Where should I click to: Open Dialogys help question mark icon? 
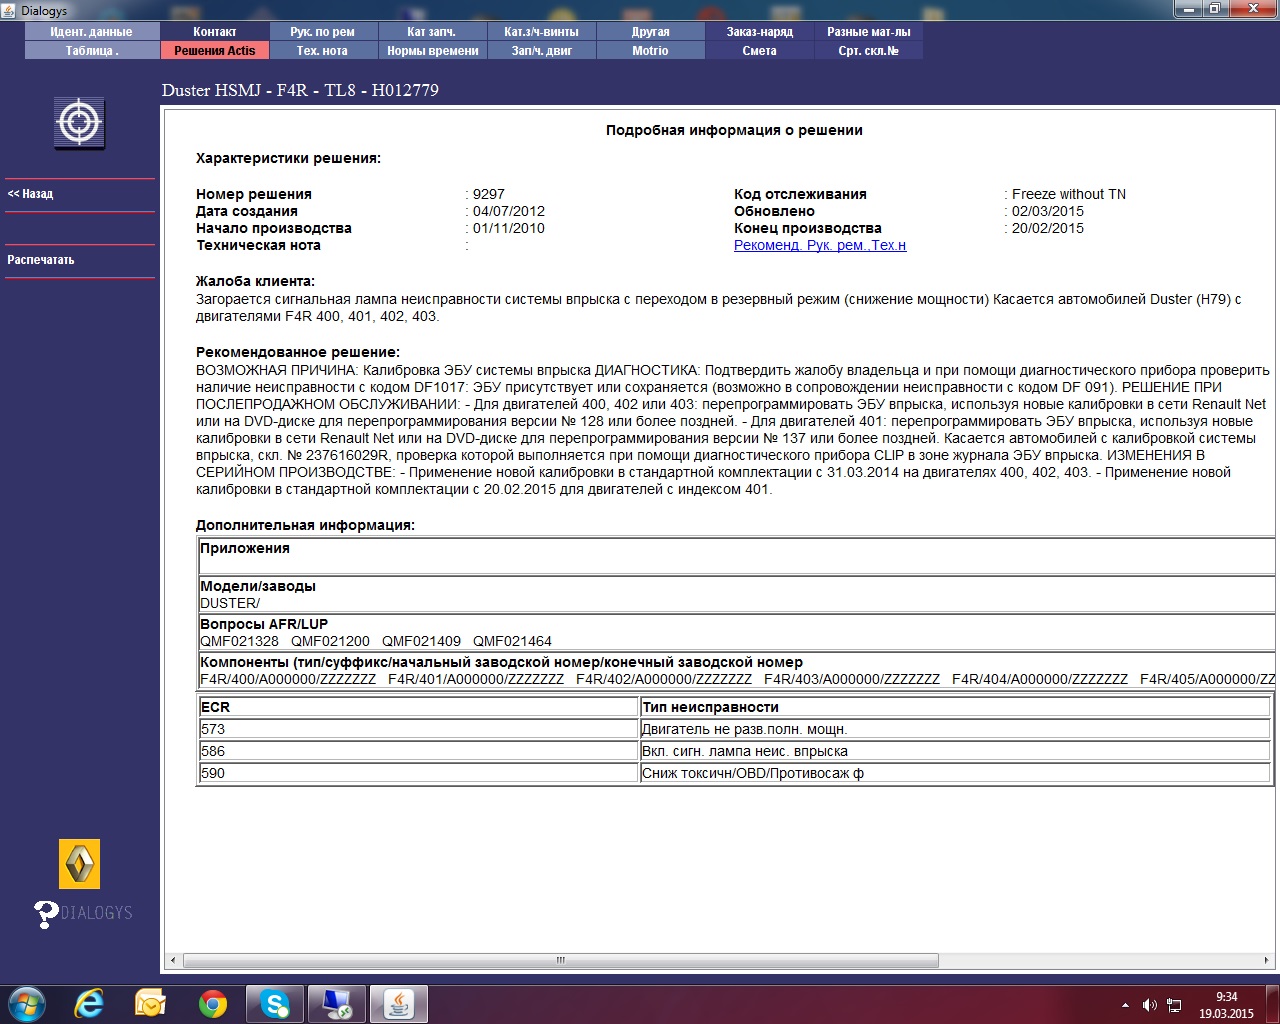pyautogui.click(x=46, y=913)
